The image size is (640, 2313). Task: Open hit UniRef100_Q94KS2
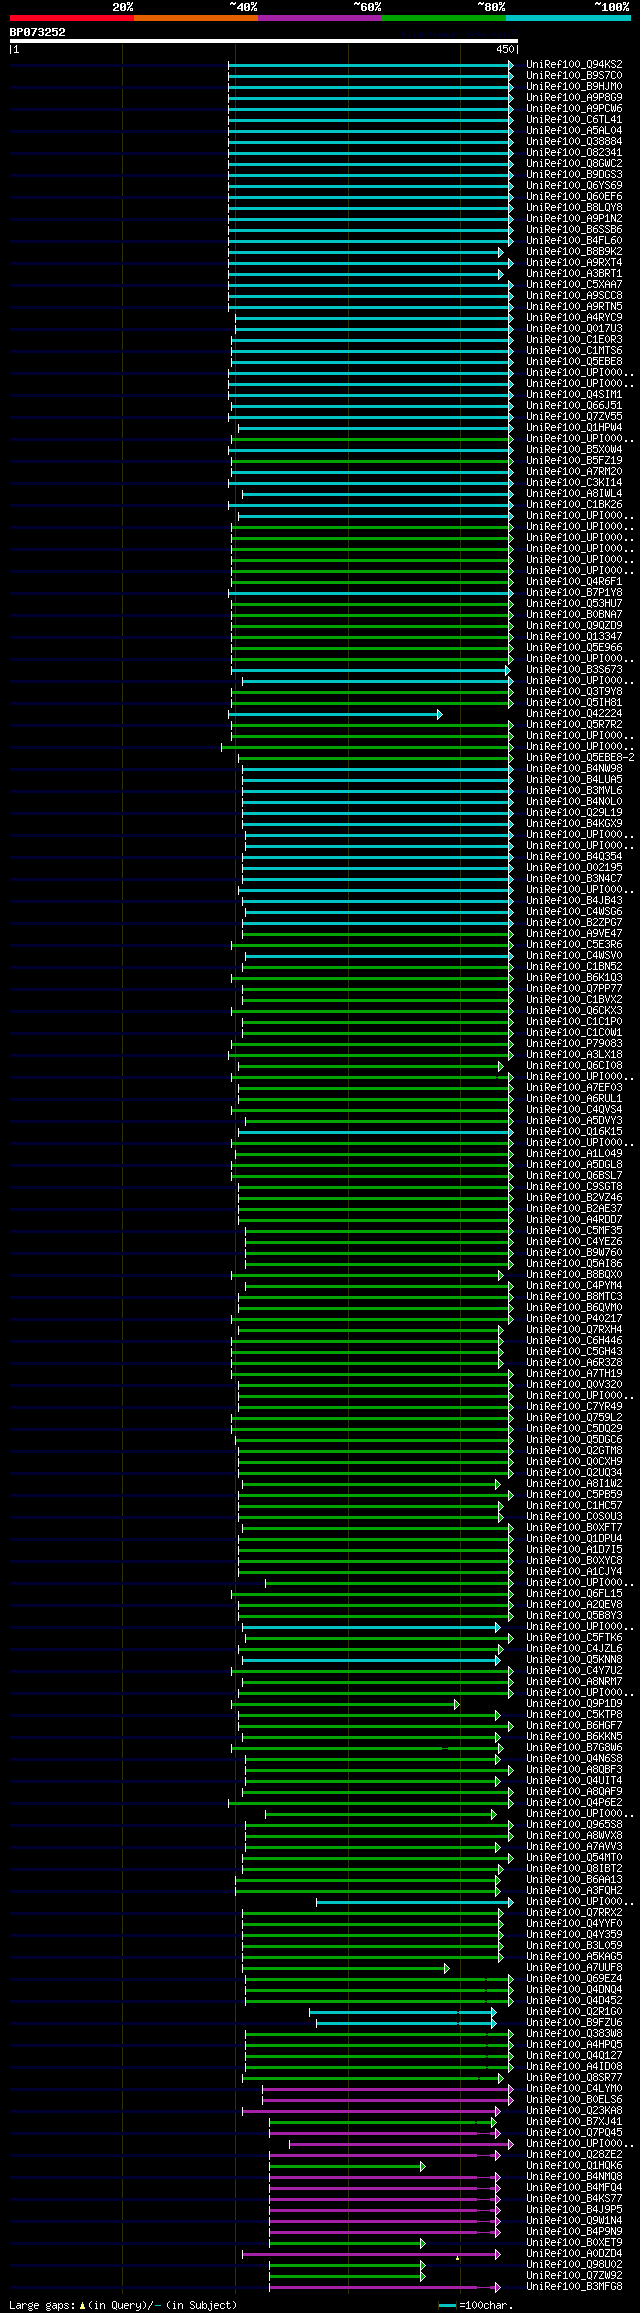pyautogui.click(x=574, y=64)
